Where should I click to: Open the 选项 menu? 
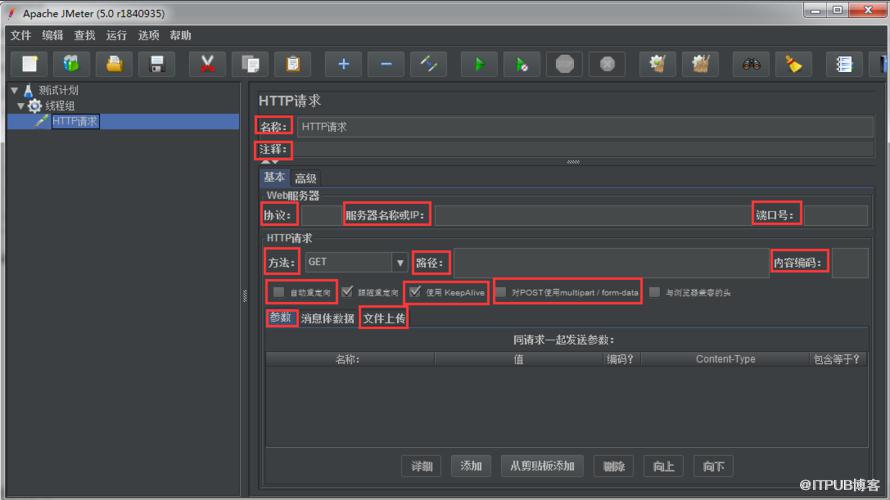tap(149, 35)
